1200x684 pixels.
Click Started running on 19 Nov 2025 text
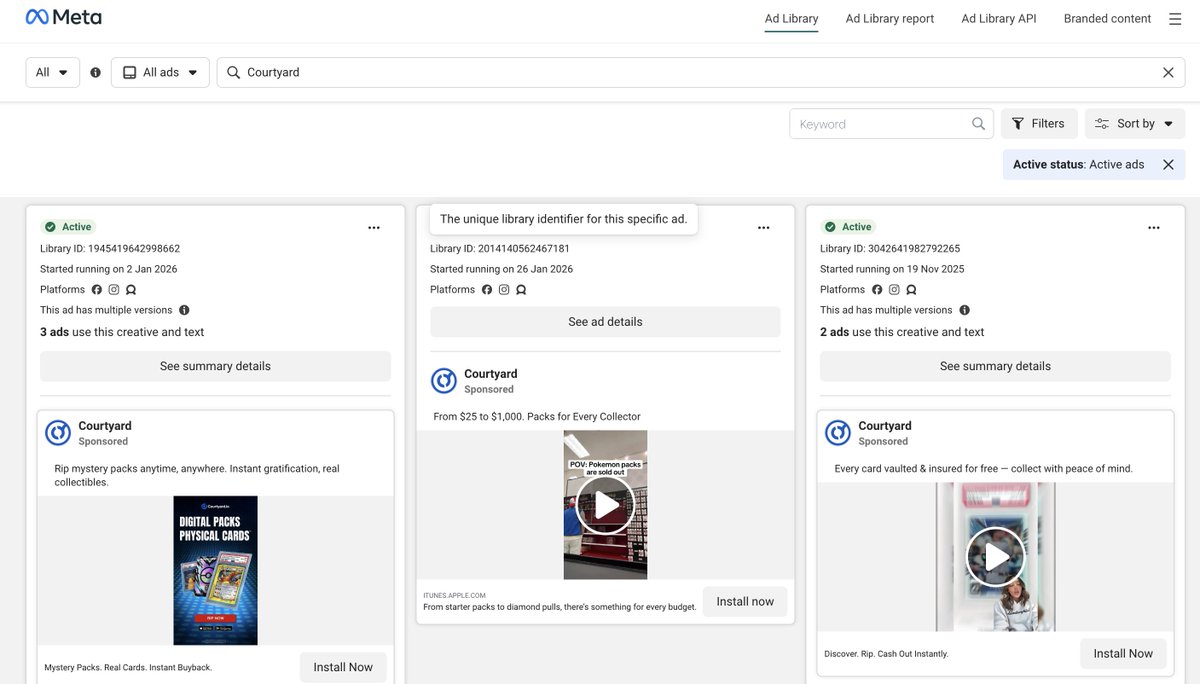pyautogui.click(x=892, y=269)
